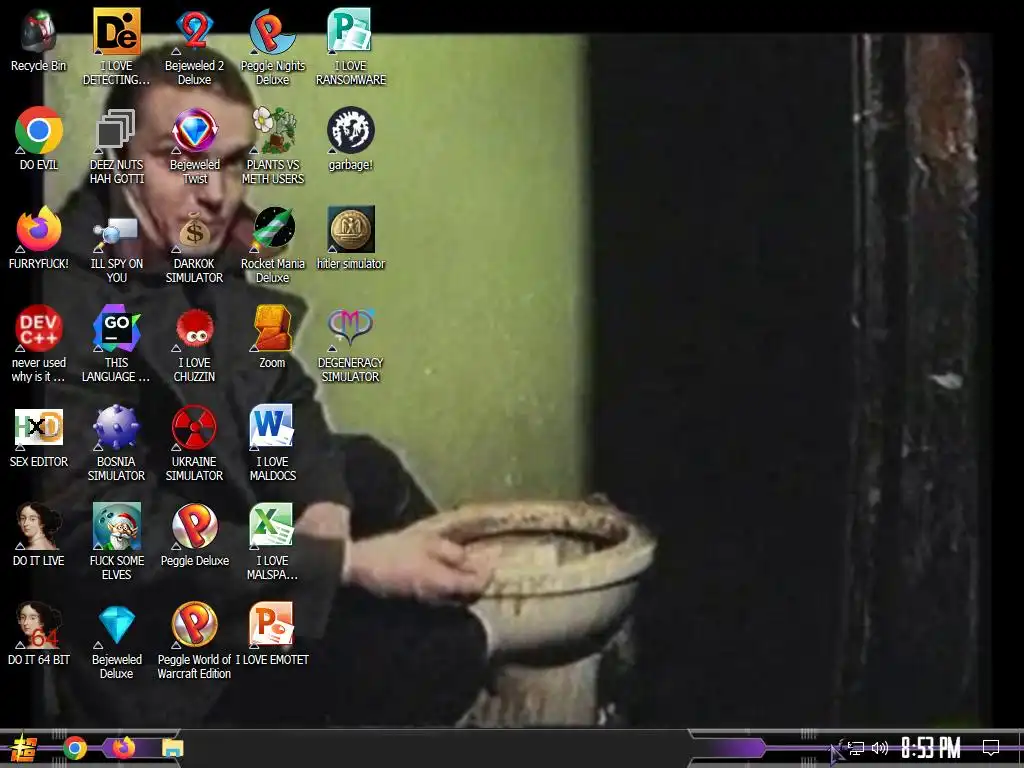This screenshot has height=768, width=1024.
Task: Open the Publisher shortcut I LOVE RANSOMWARE
Action: coord(349,31)
